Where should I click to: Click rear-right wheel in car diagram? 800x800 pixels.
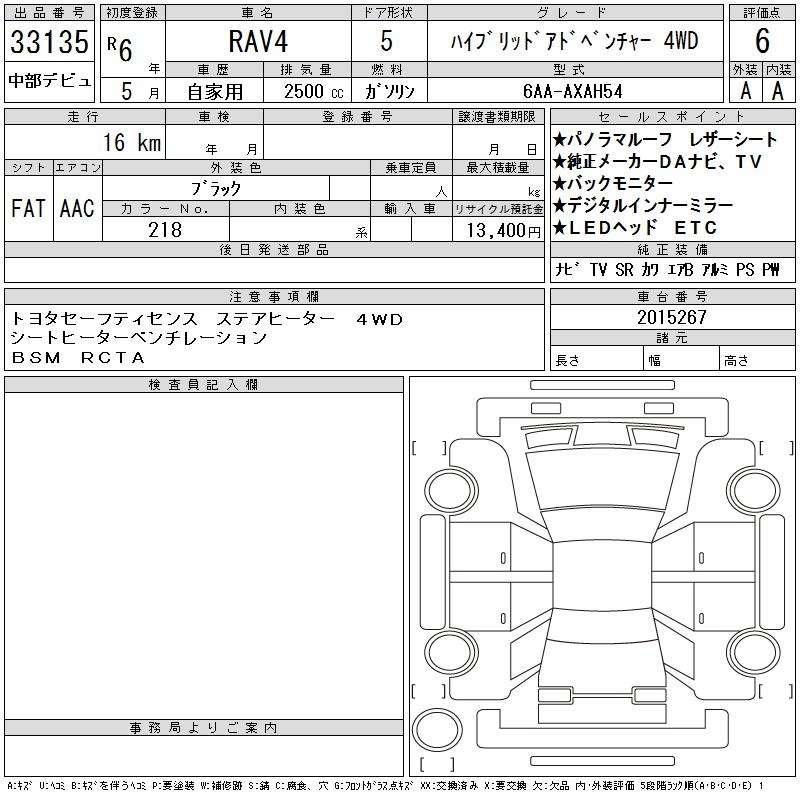pyautogui.click(x=753, y=652)
